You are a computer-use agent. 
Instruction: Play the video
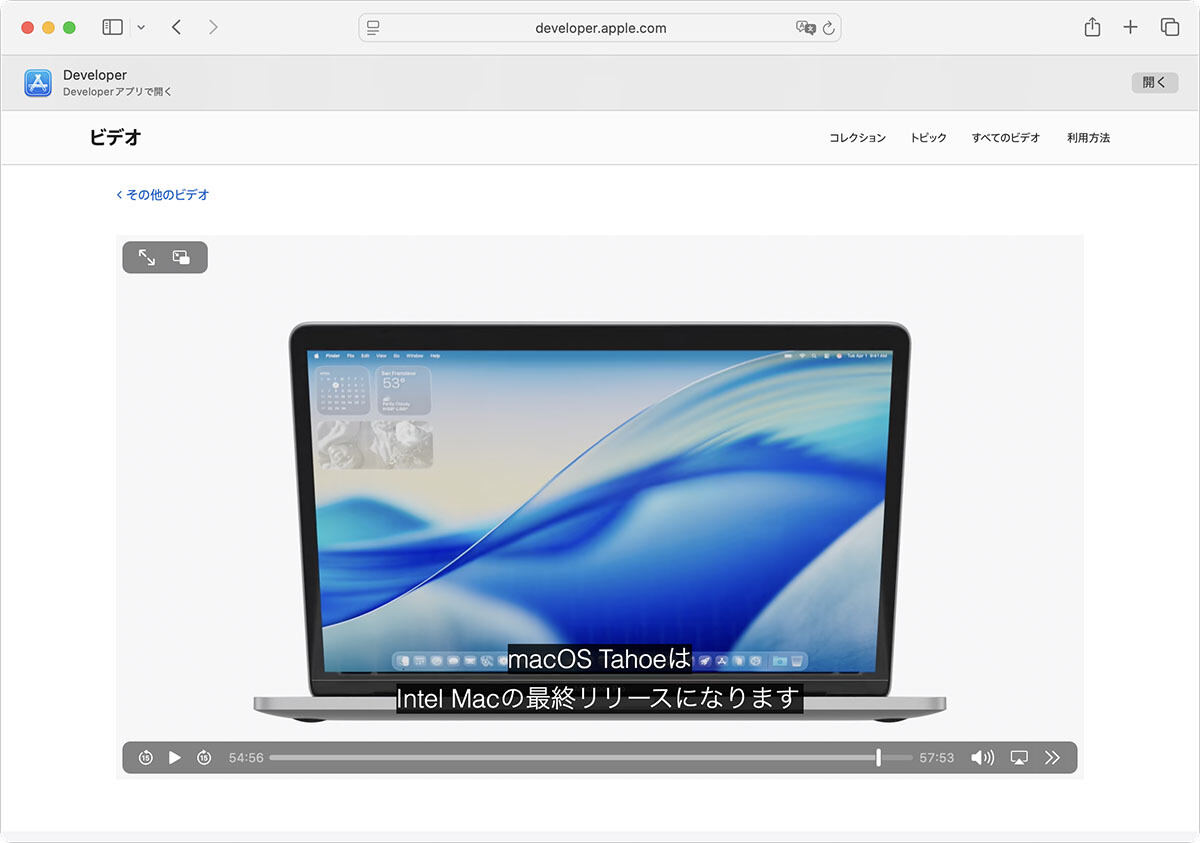tap(175, 758)
